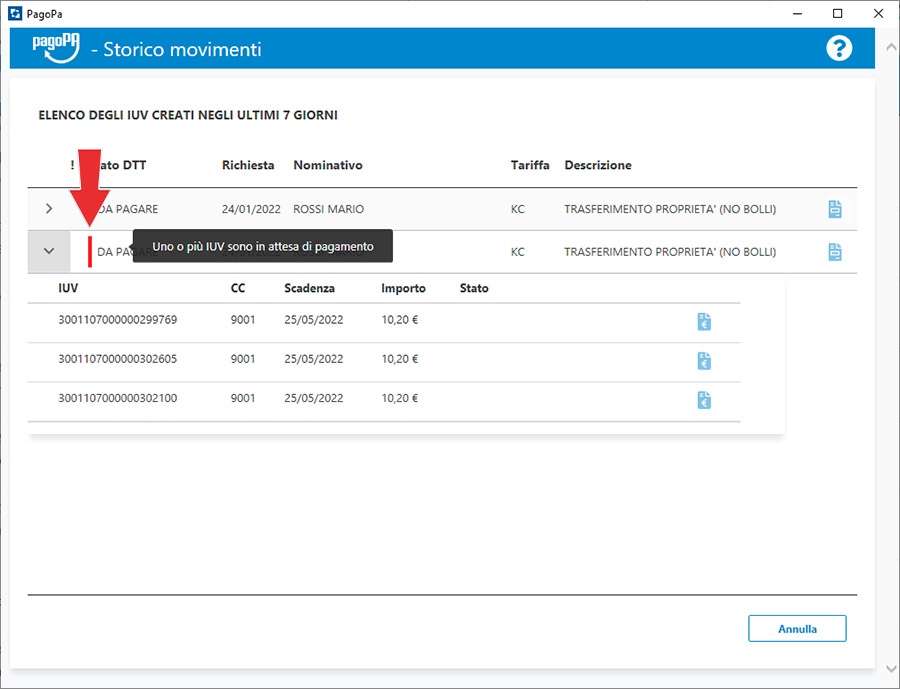Image resolution: width=900 pixels, height=689 pixels.
Task: Click the red pending payment status bar
Action: (90, 252)
